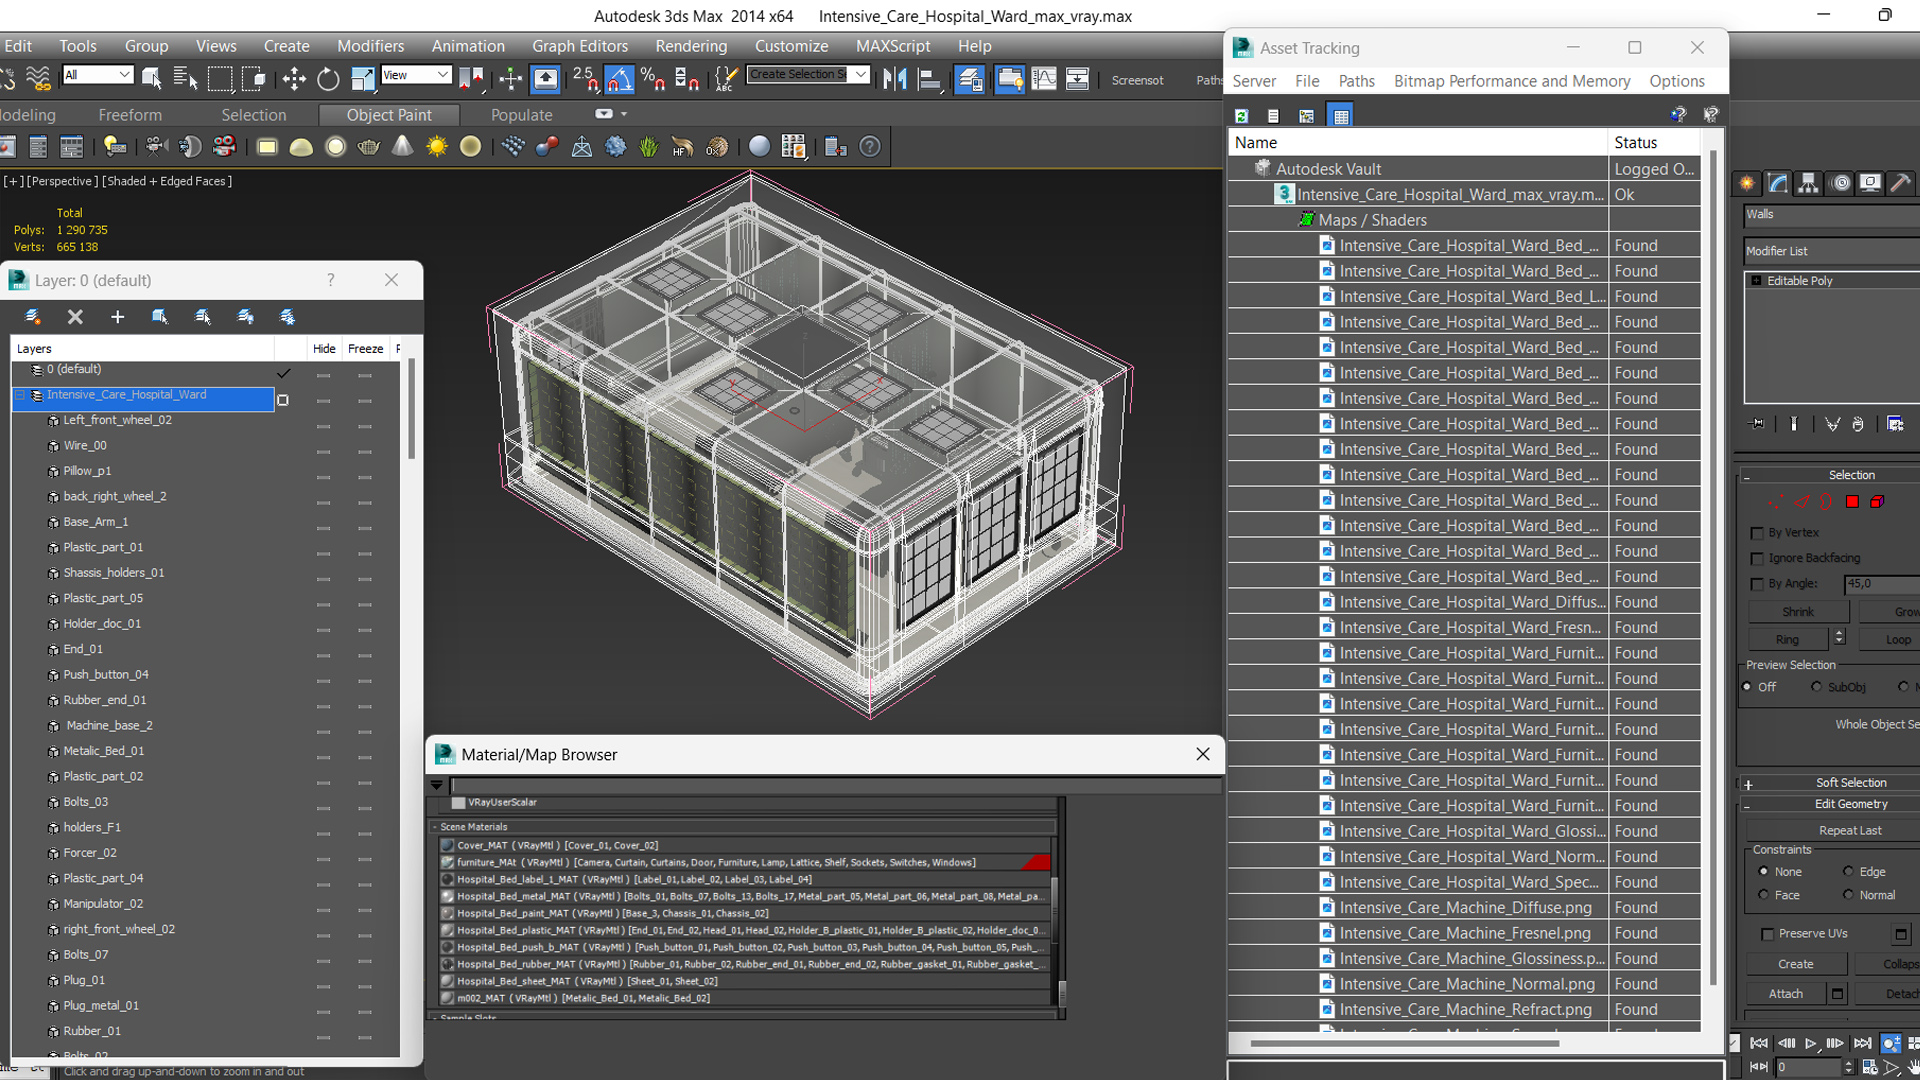
Task: Pin stack icon under modifier list
Action: coord(1758,424)
